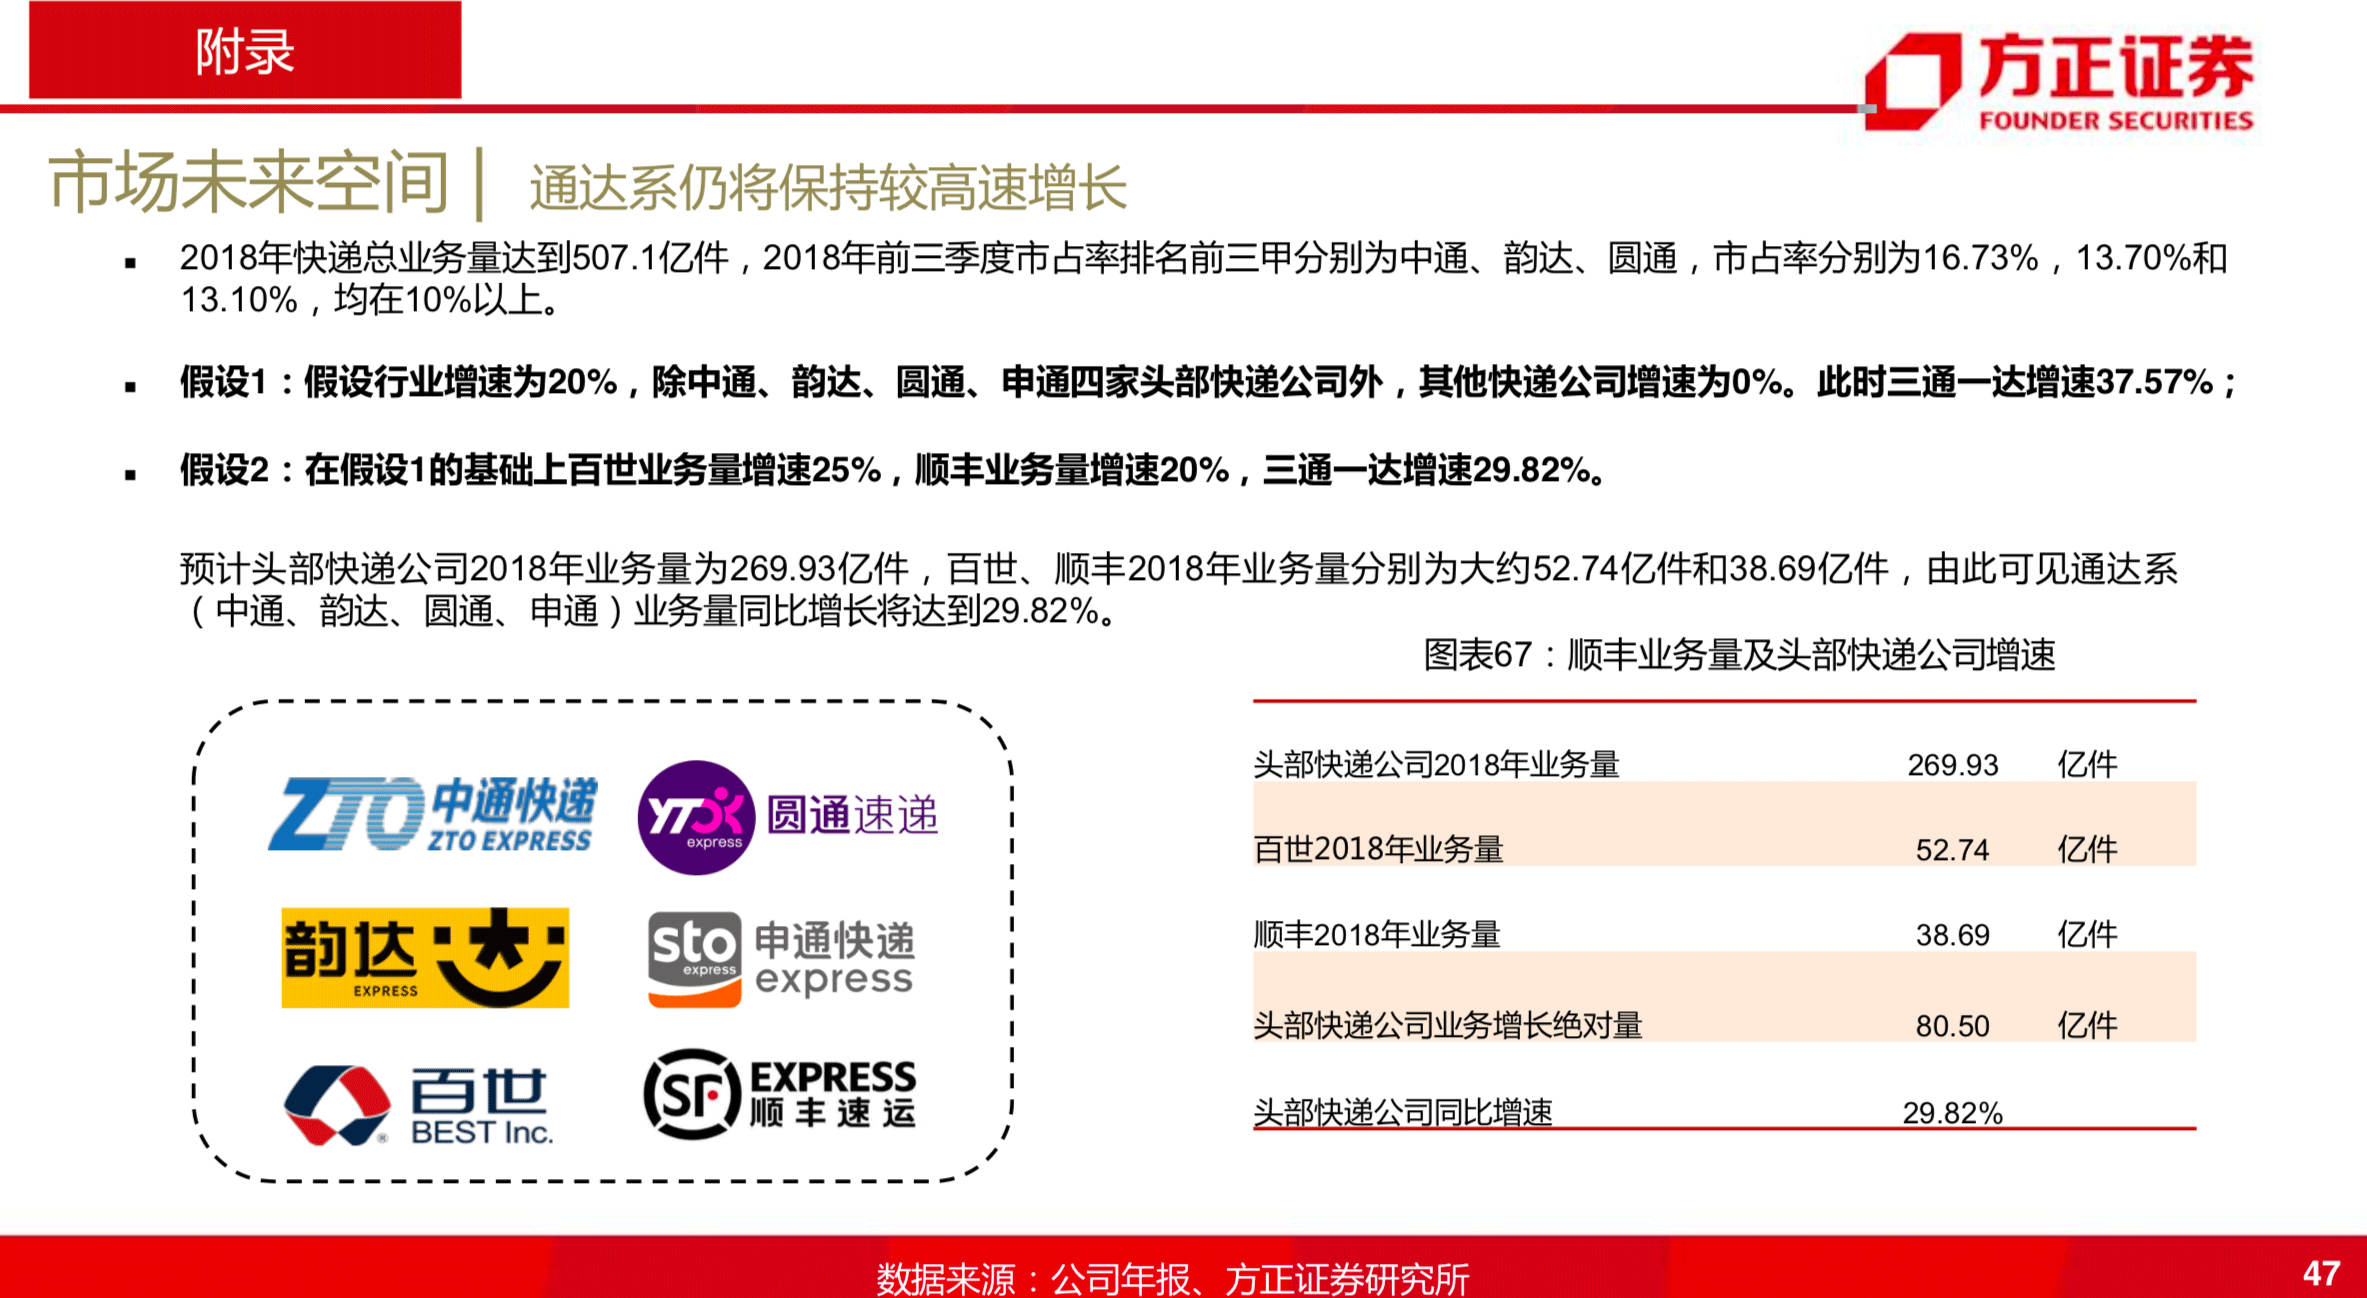This screenshot has height=1298, width=2367.
Task: Click the 百世 BEST Inc. logo
Action: 419,1105
